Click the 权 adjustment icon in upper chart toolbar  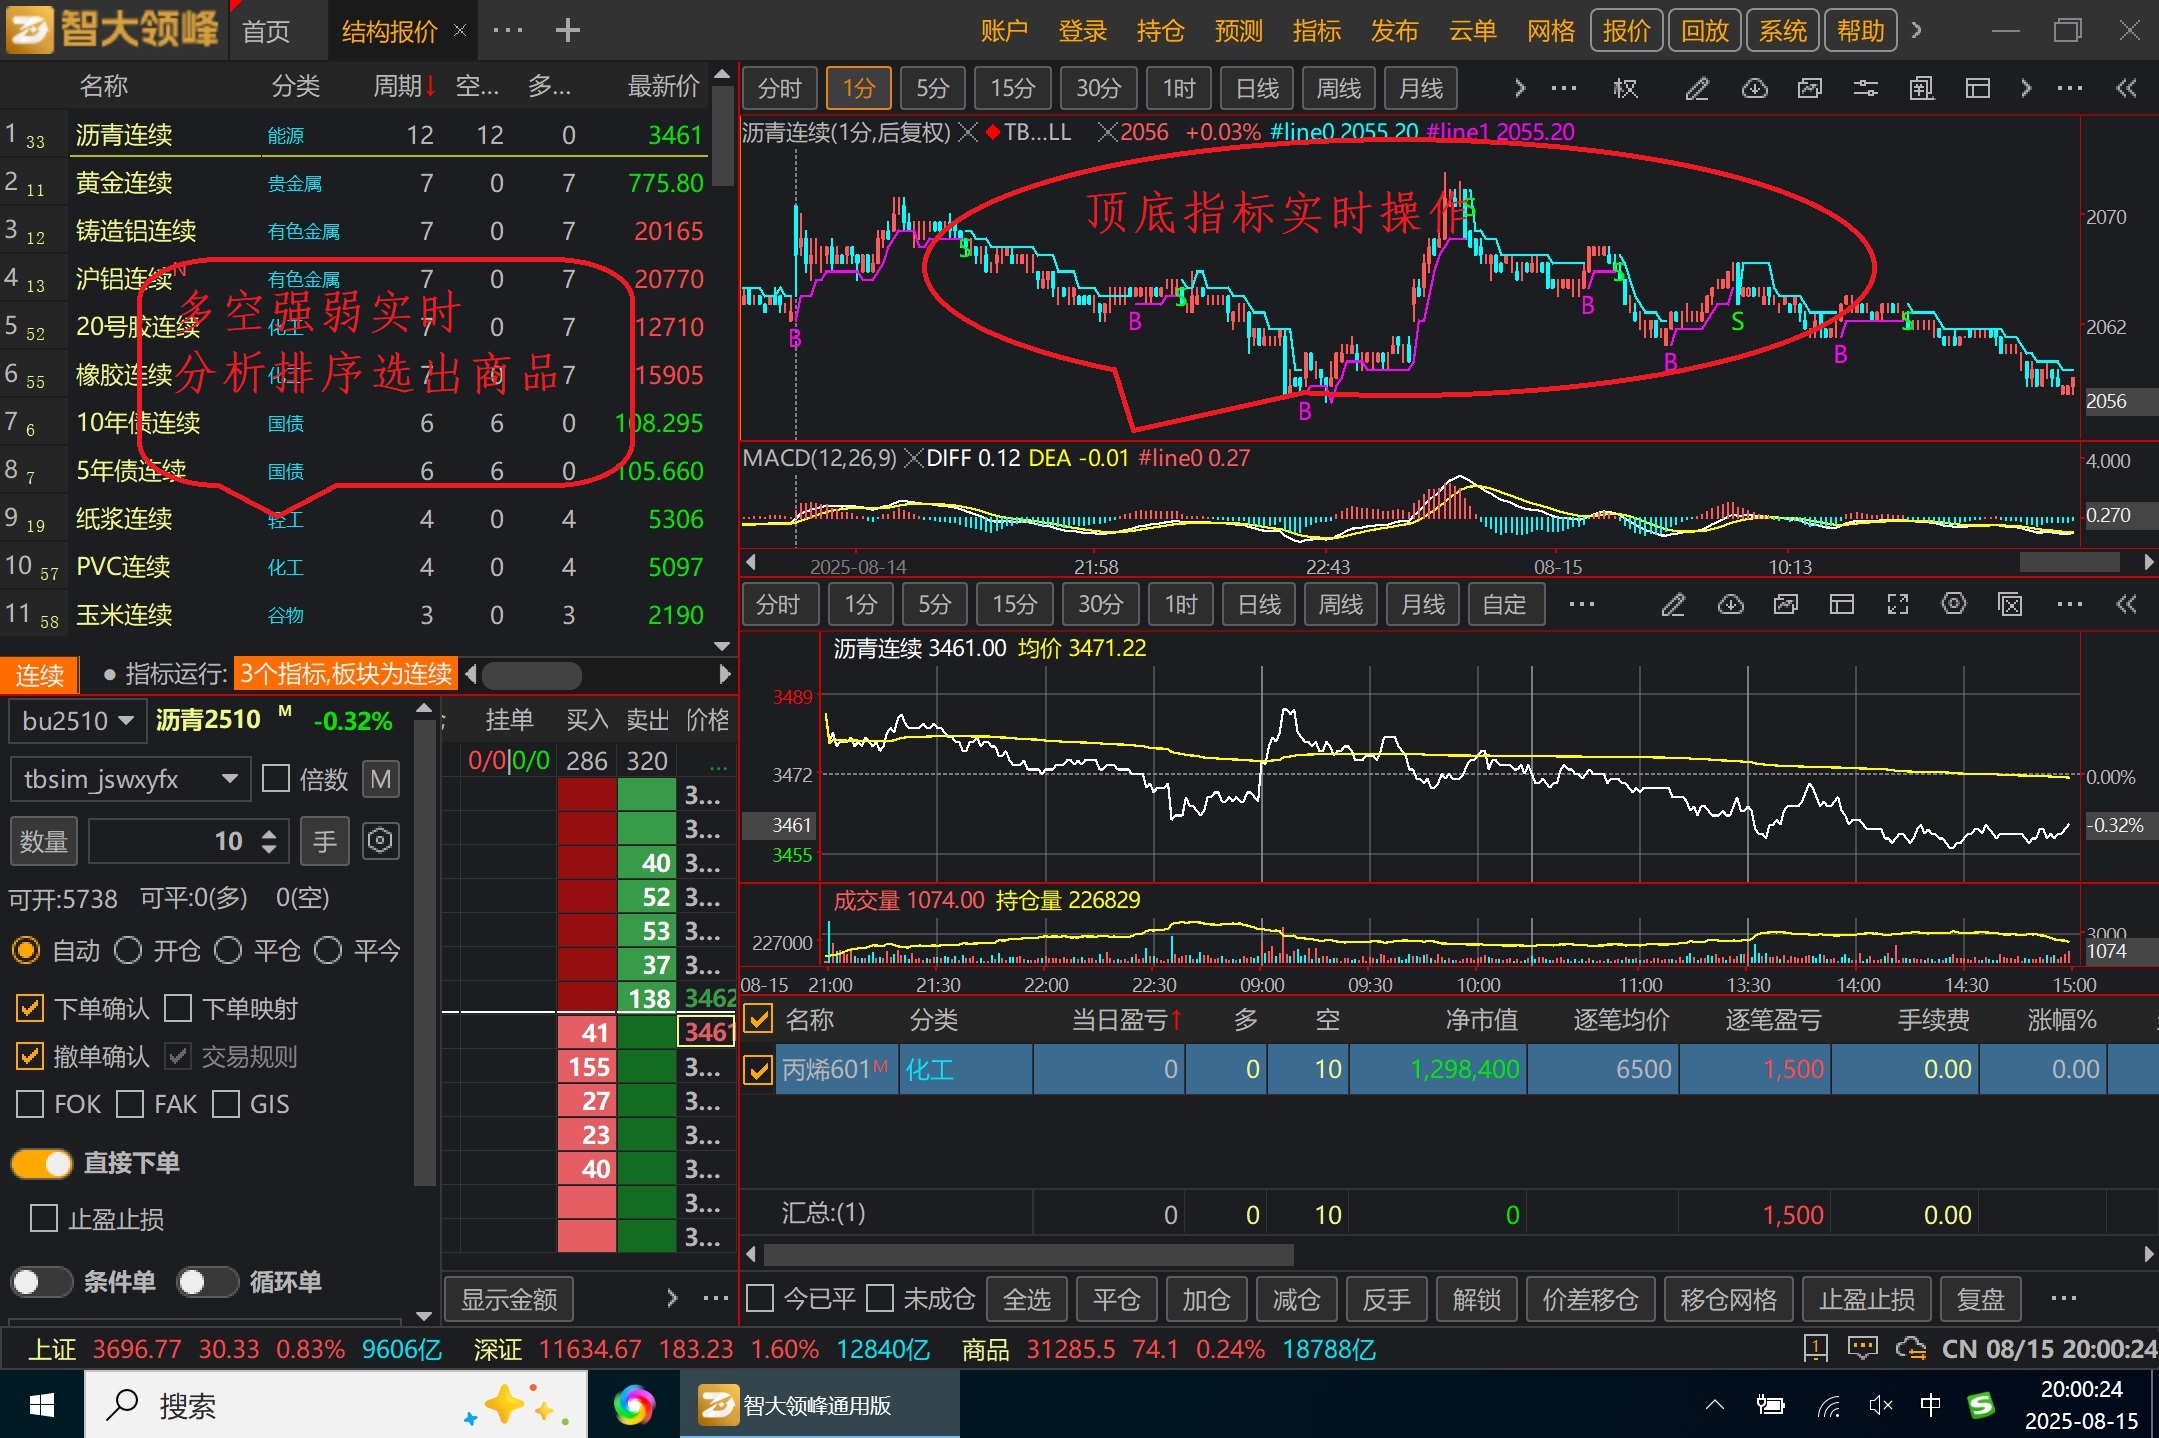[x=1626, y=89]
